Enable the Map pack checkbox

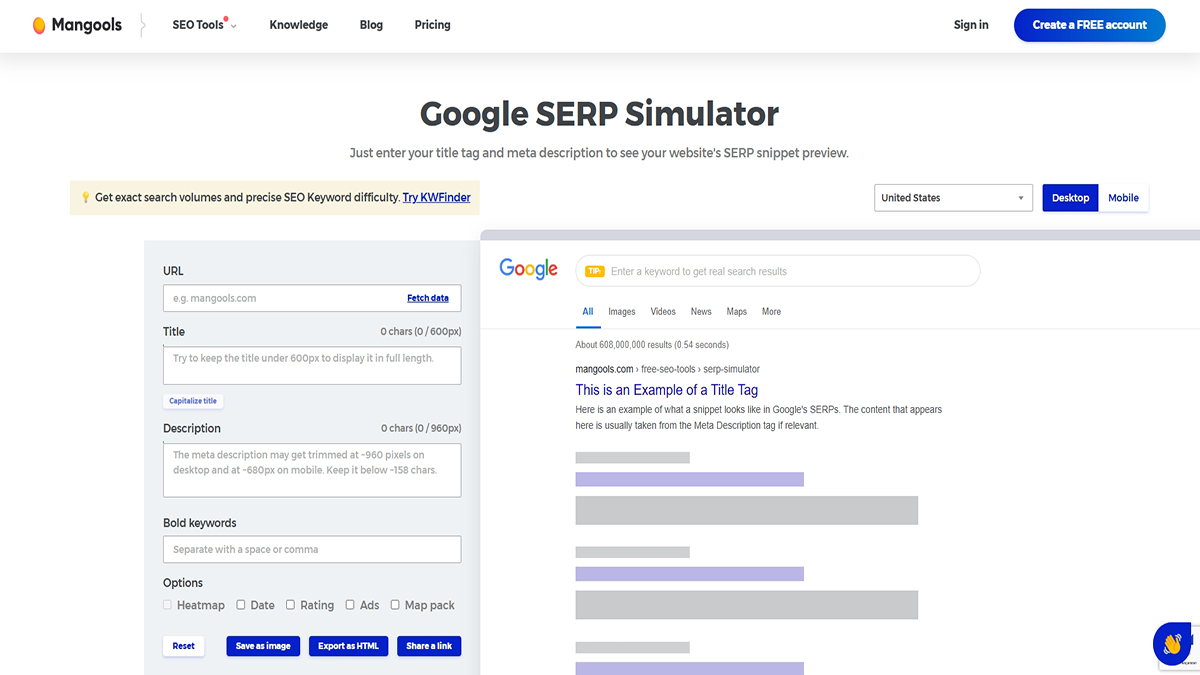point(395,605)
